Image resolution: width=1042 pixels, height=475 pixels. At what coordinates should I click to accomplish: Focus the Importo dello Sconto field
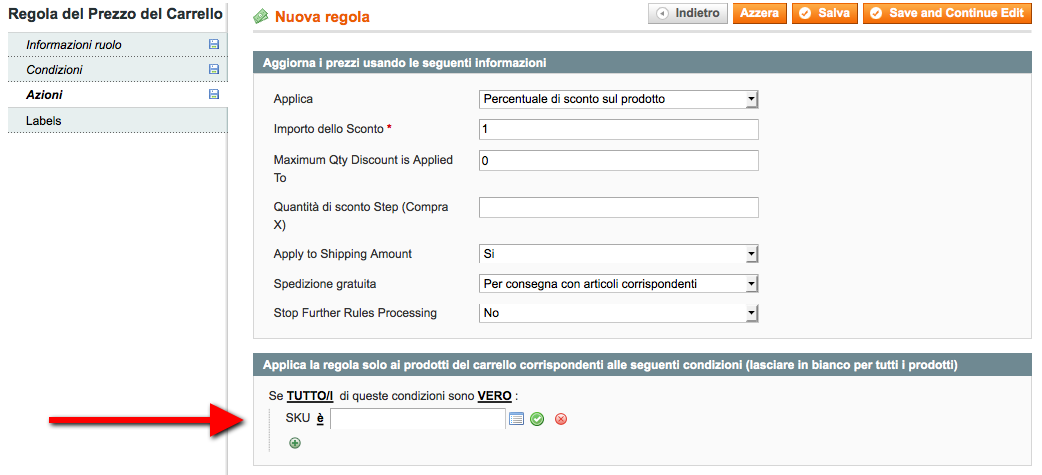pyautogui.click(x=619, y=129)
